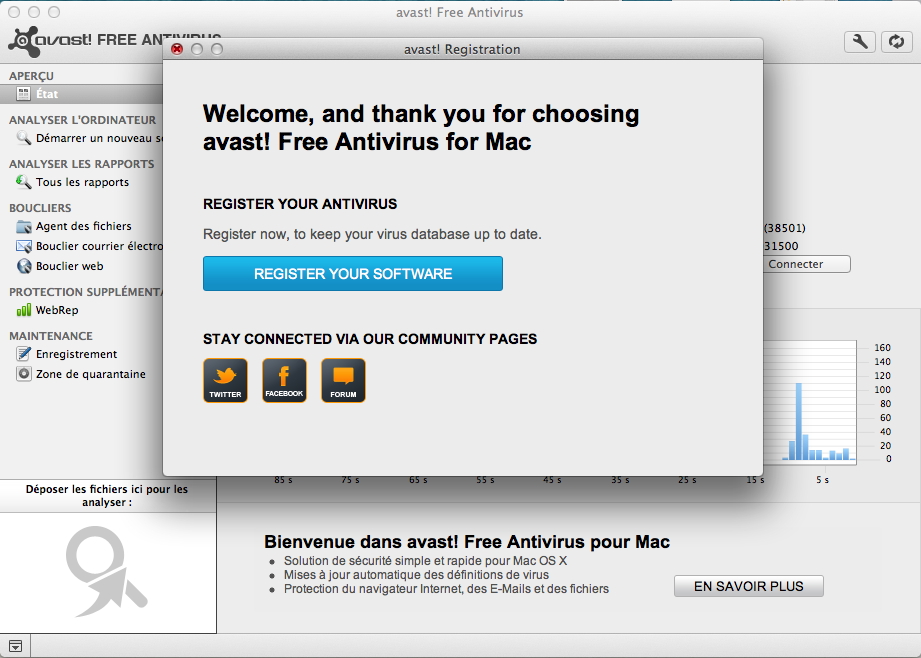Open Tous les rapports in sidebar
The width and height of the screenshot is (921, 658).
click(82, 182)
